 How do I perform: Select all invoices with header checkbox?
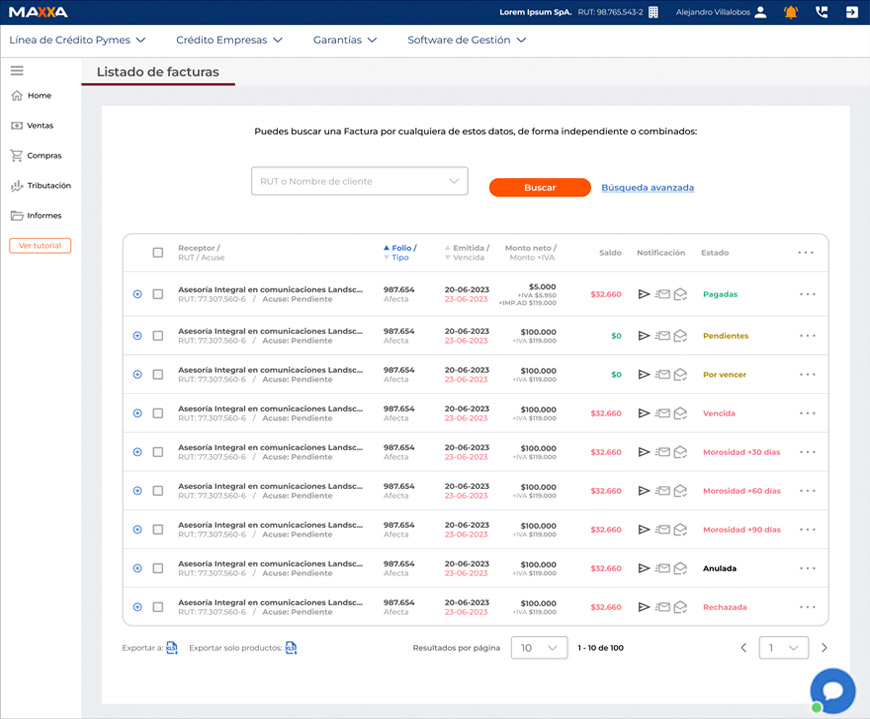(x=158, y=252)
